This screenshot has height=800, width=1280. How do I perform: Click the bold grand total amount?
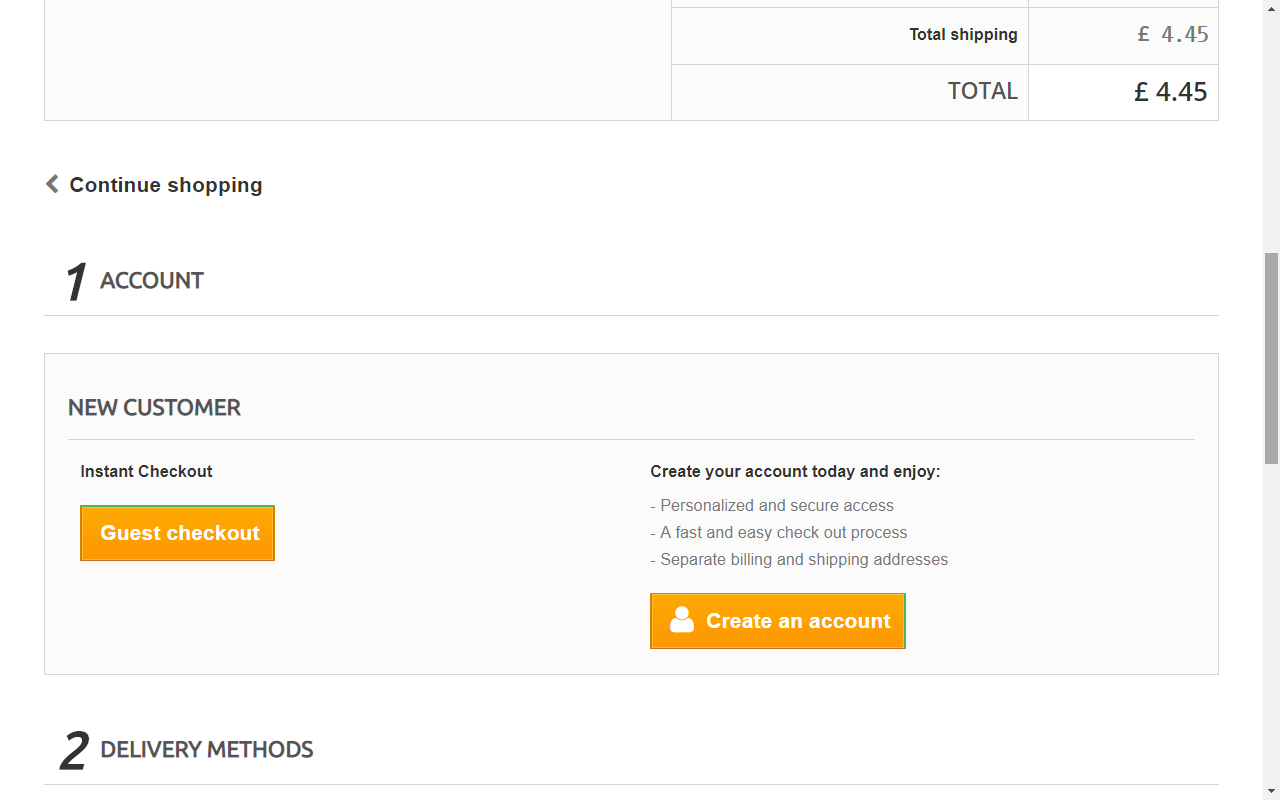click(1170, 92)
